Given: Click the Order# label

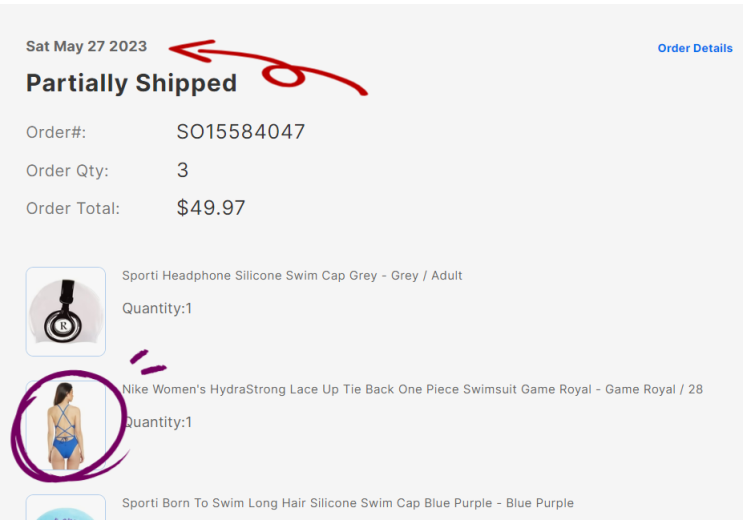Looking at the screenshot, I should click(x=56, y=132).
